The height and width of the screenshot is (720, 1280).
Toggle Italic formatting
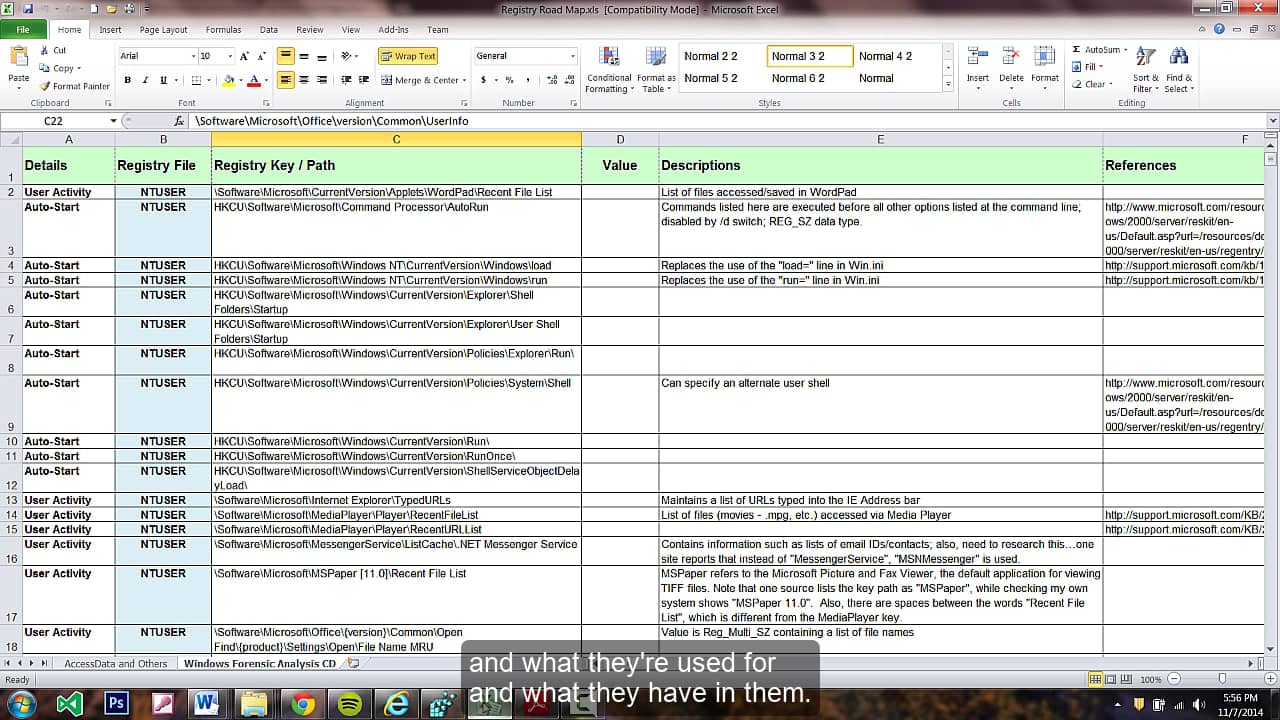[145, 80]
